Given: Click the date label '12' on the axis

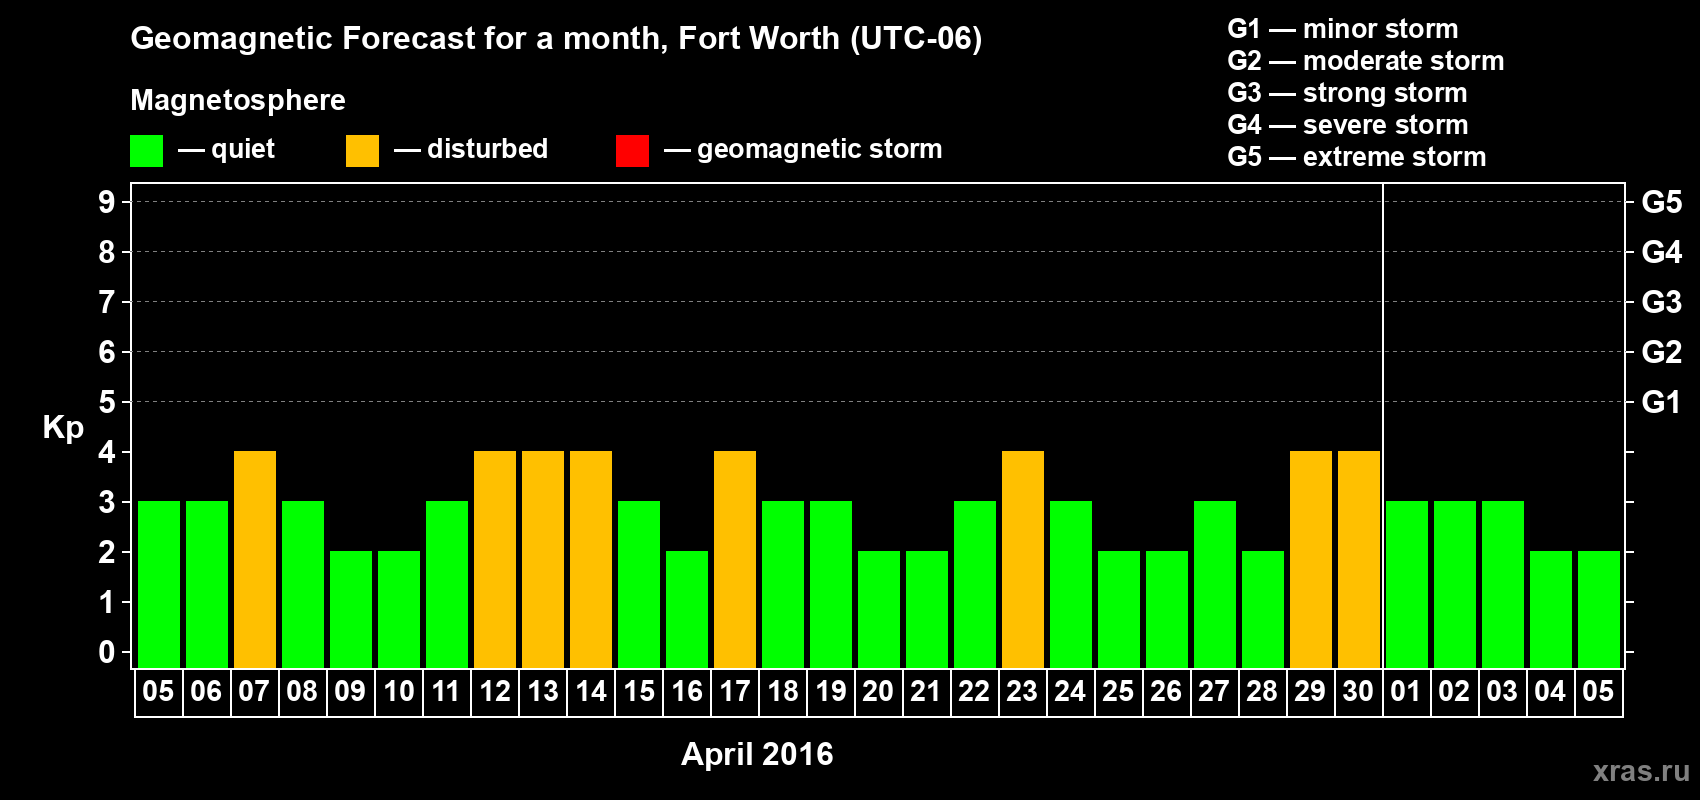Looking at the screenshot, I should 495,692.
